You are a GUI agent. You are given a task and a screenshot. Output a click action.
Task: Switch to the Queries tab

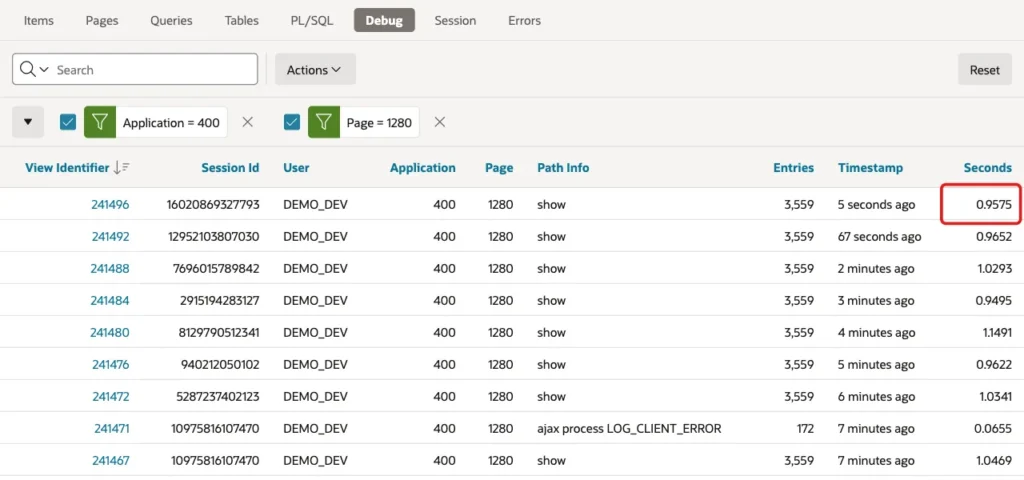click(x=171, y=20)
